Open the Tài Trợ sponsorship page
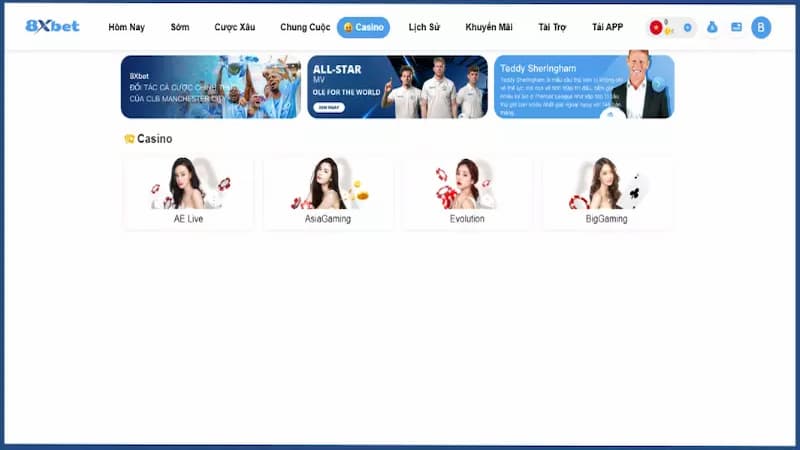 coord(552,27)
